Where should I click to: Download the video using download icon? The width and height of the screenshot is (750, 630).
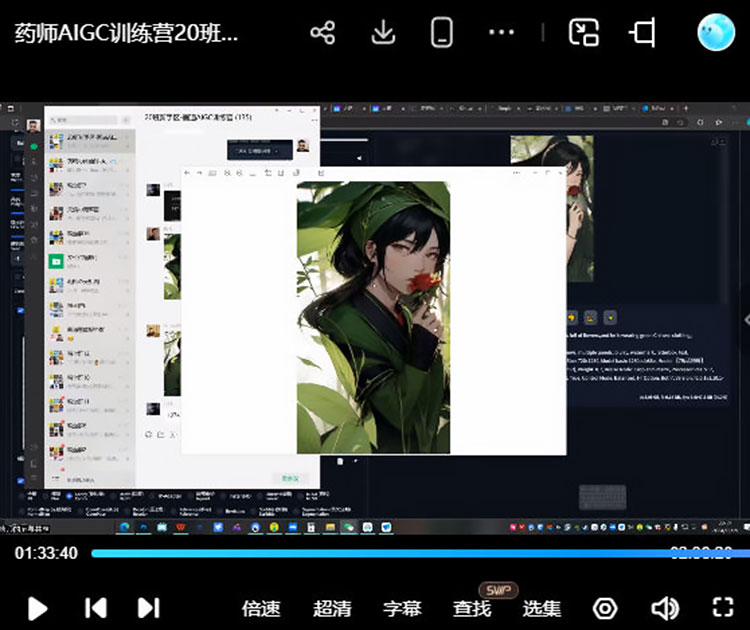click(382, 33)
